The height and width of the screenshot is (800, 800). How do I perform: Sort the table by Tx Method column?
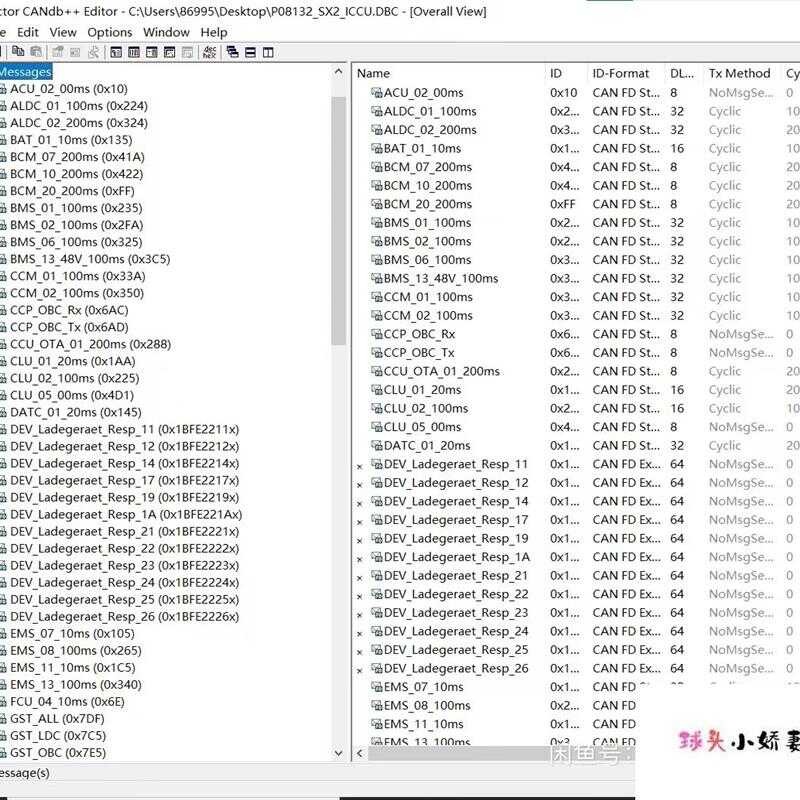(737, 72)
